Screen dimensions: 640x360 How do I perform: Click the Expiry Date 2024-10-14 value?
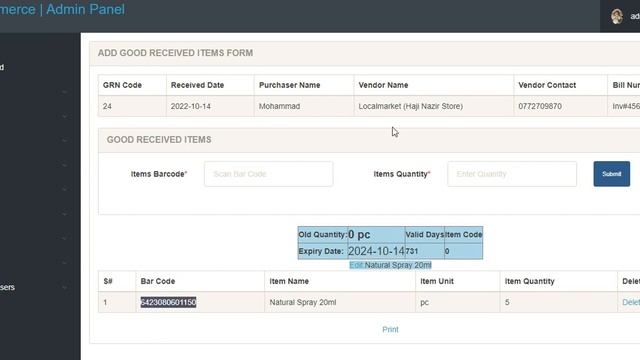pyautogui.click(x=376, y=251)
